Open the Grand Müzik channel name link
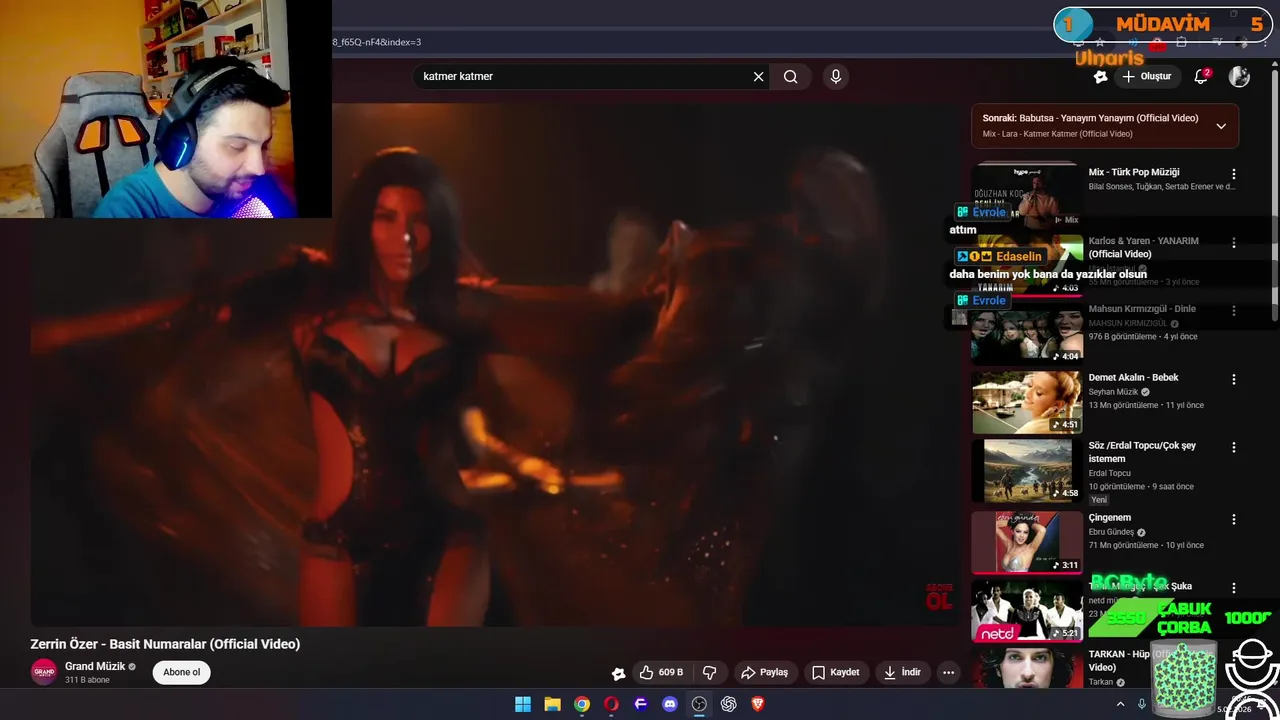1280x720 pixels. pos(95,666)
